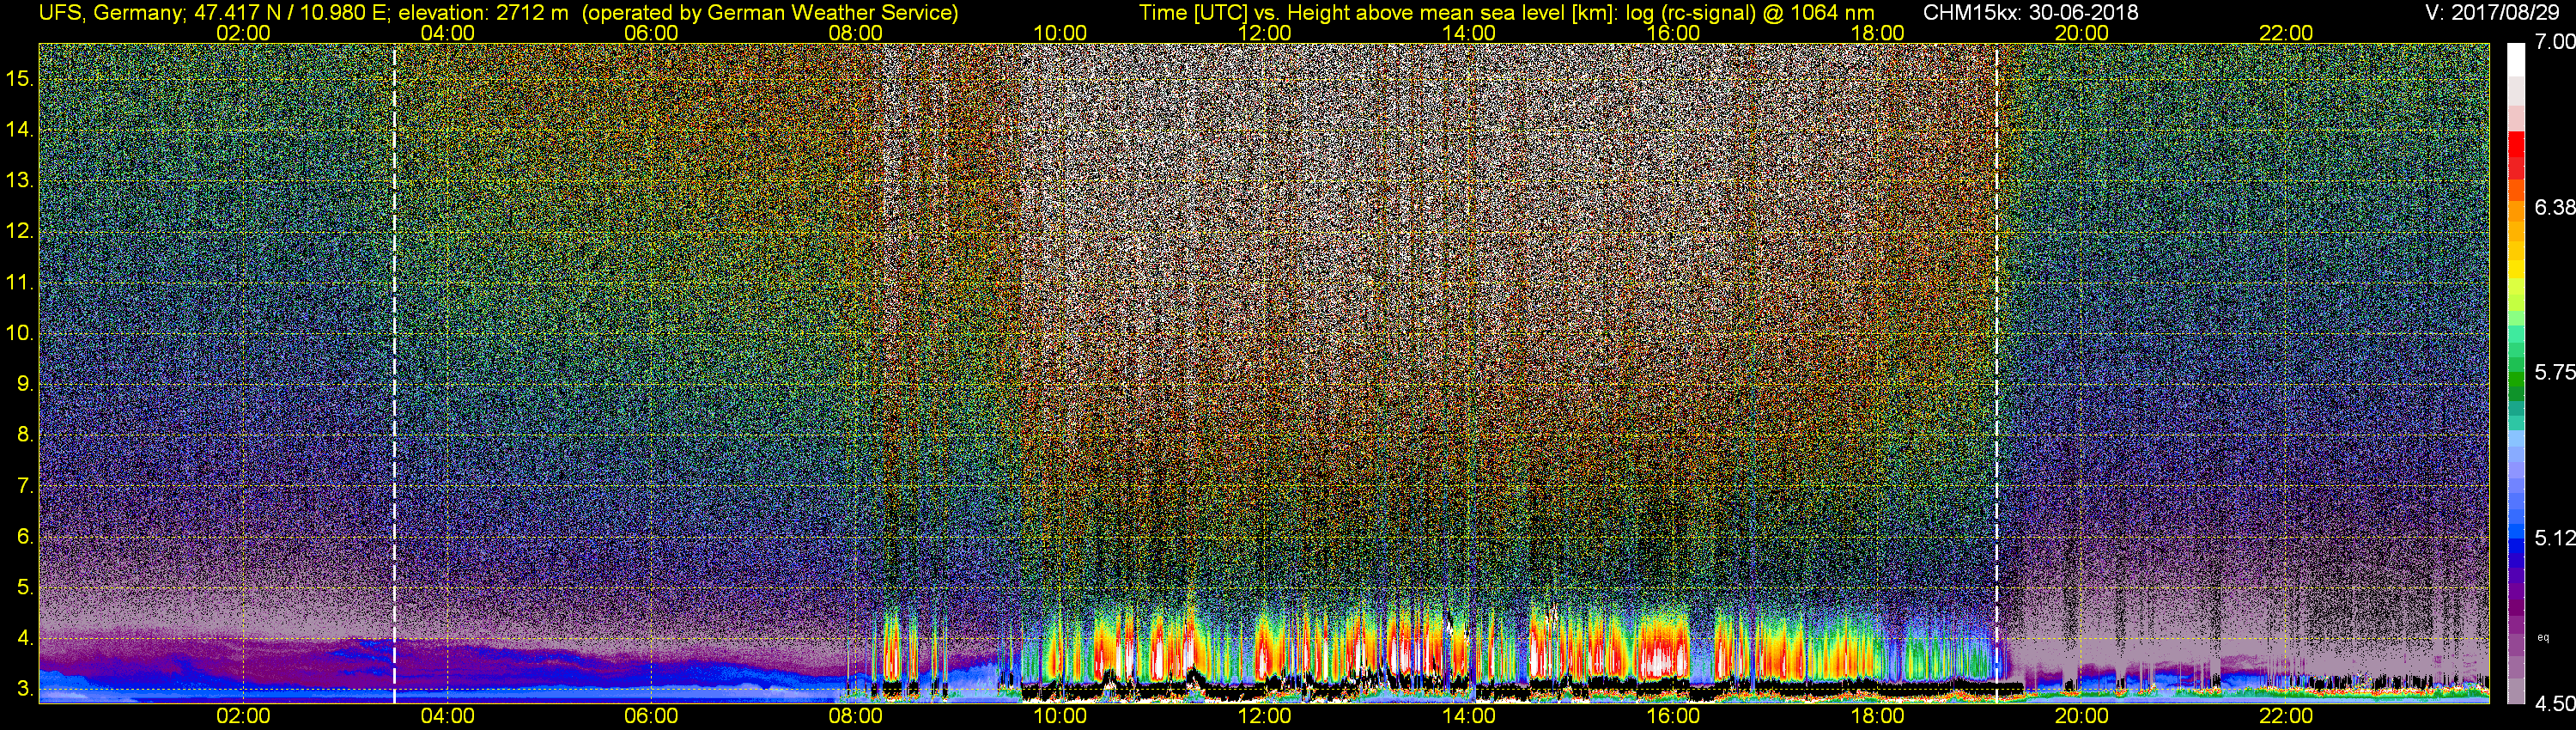
Task: Click the "7.00" color scale maximum value
Action: point(2555,41)
